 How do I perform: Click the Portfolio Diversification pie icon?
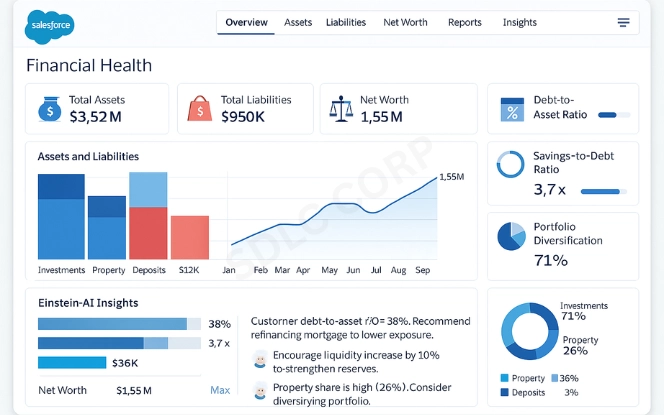pos(511,236)
